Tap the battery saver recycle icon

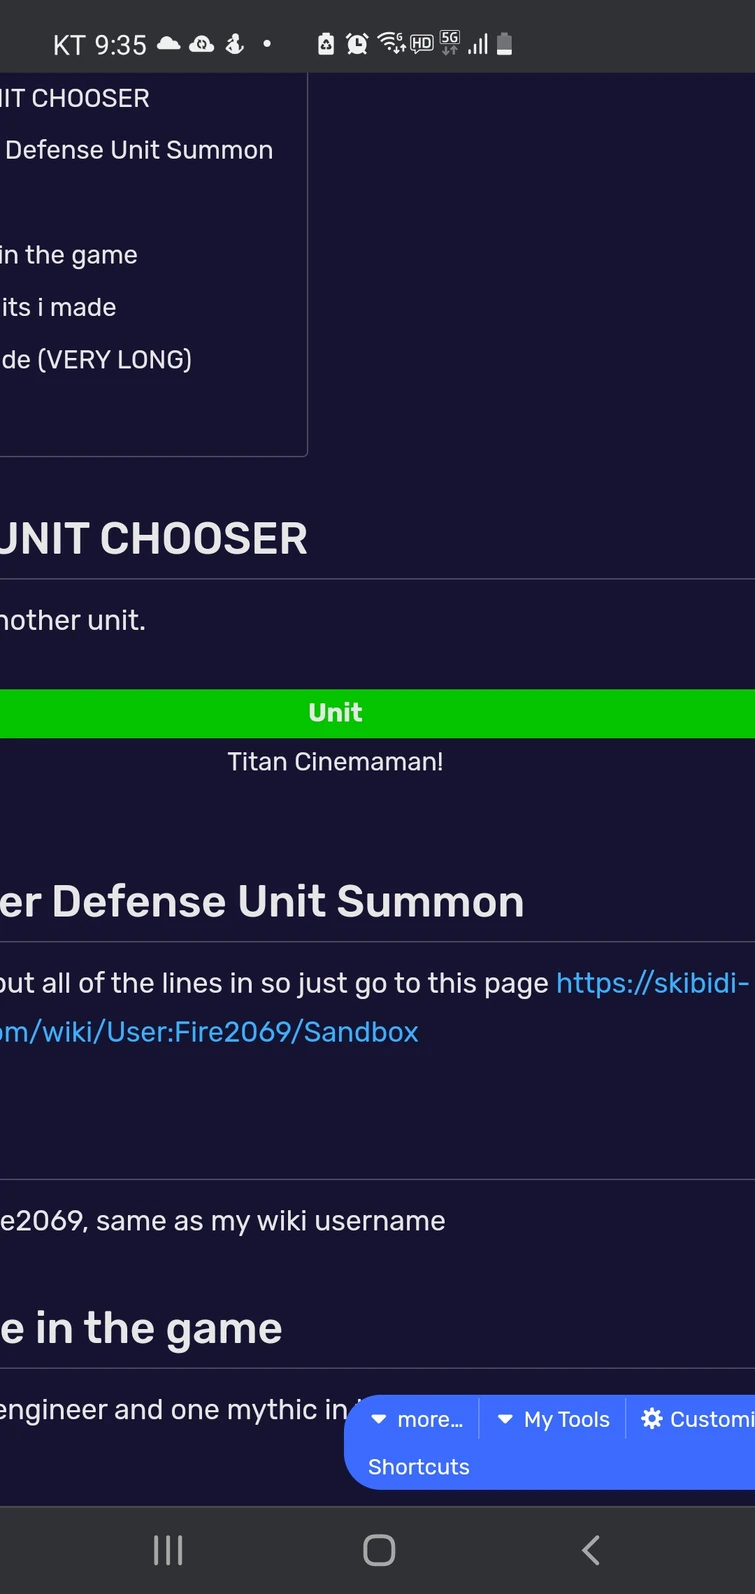pos(326,44)
